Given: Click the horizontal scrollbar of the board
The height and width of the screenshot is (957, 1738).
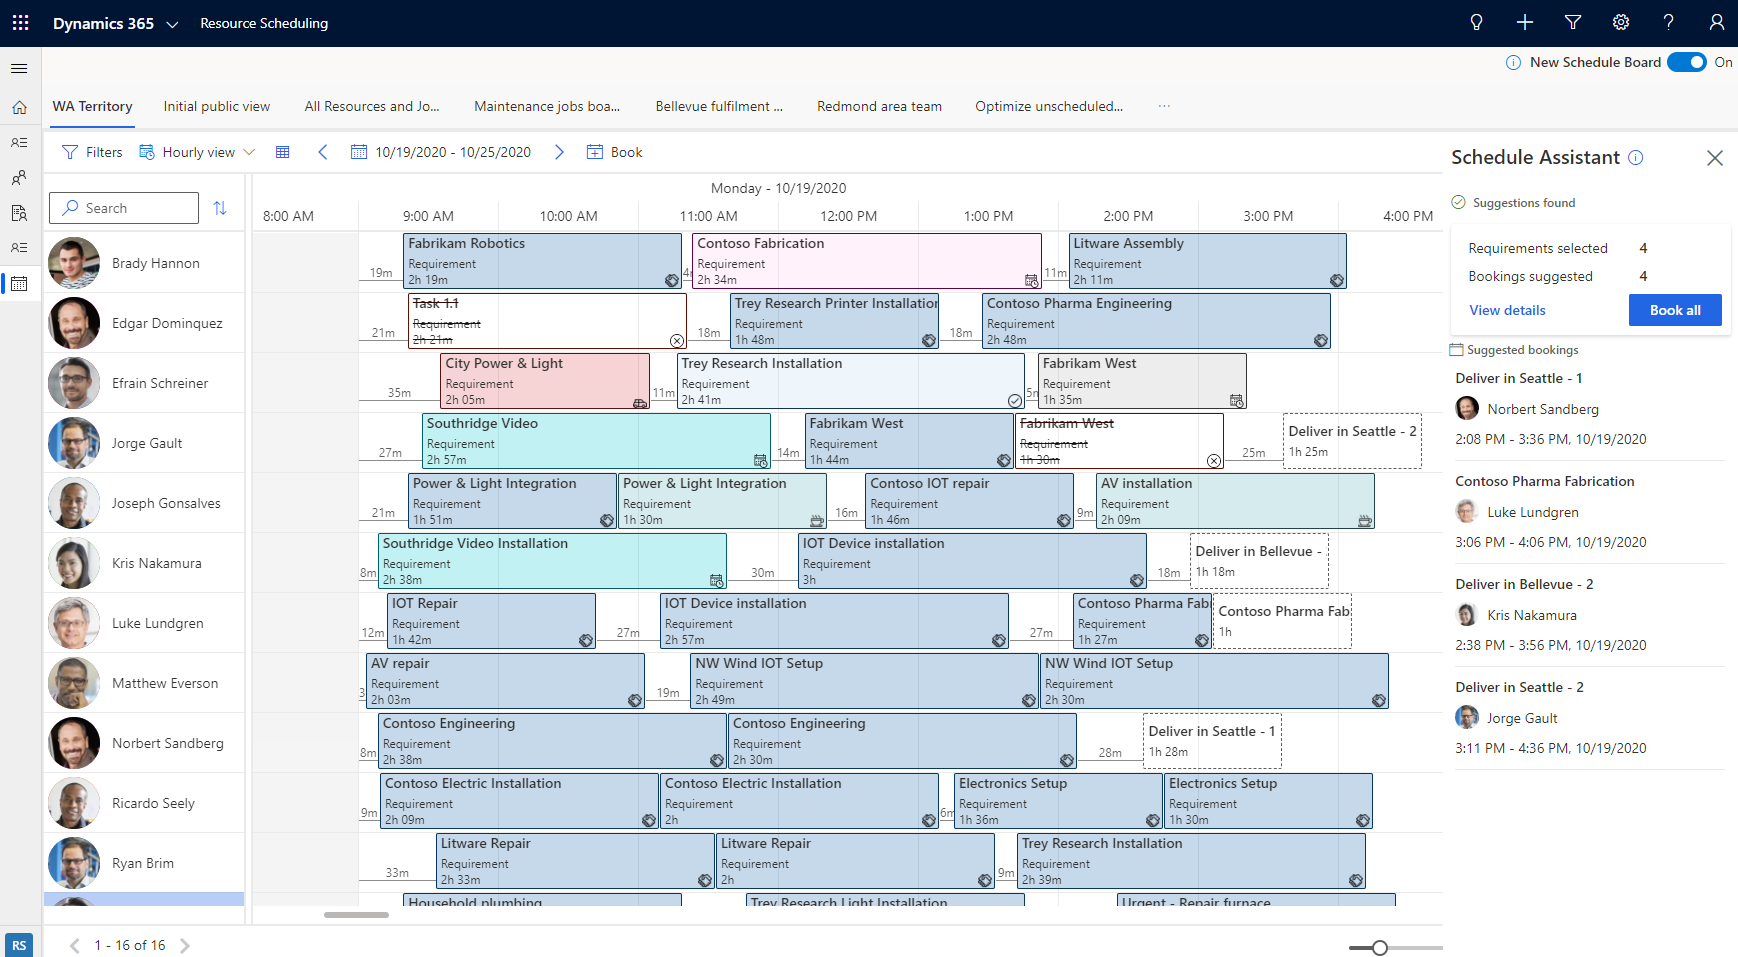Looking at the screenshot, I should (x=356, y=914).
